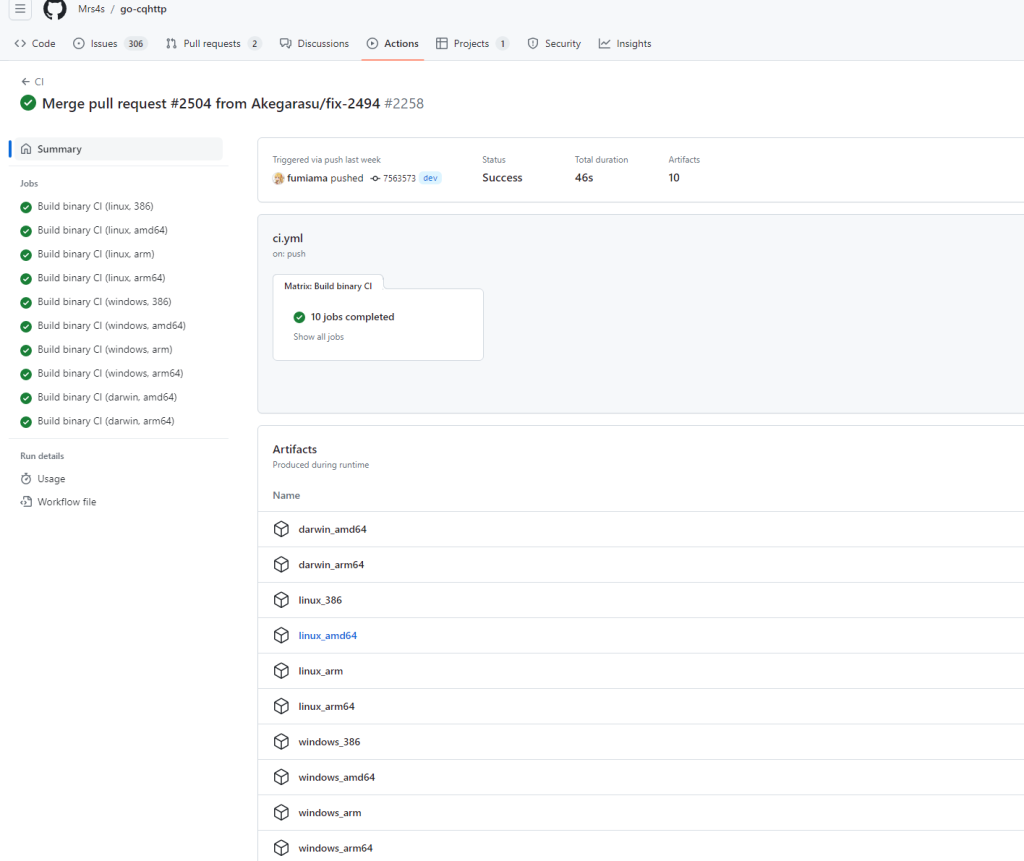Click fumiama's avatar image
This screenshot has width=1024, height=861.
[x=279, y=178]
